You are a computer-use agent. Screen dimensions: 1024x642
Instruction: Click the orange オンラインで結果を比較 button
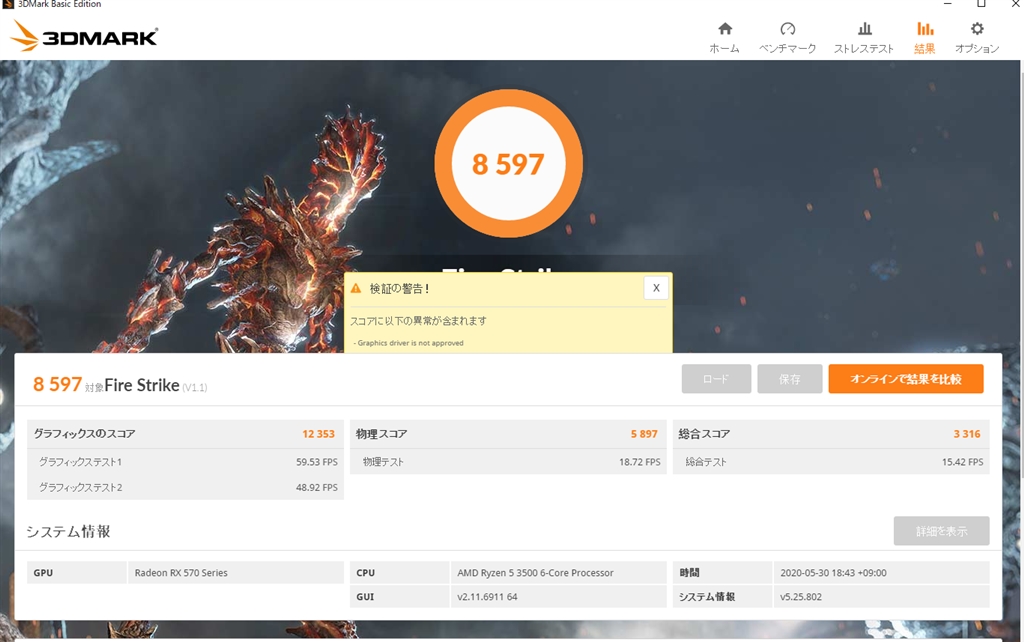point(906,379)
